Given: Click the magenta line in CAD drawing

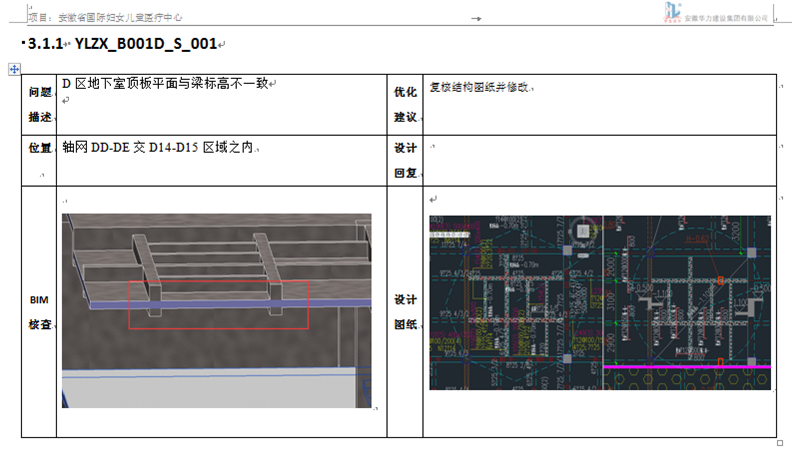Looking at the screenshot, I should [x=690, y=368].
